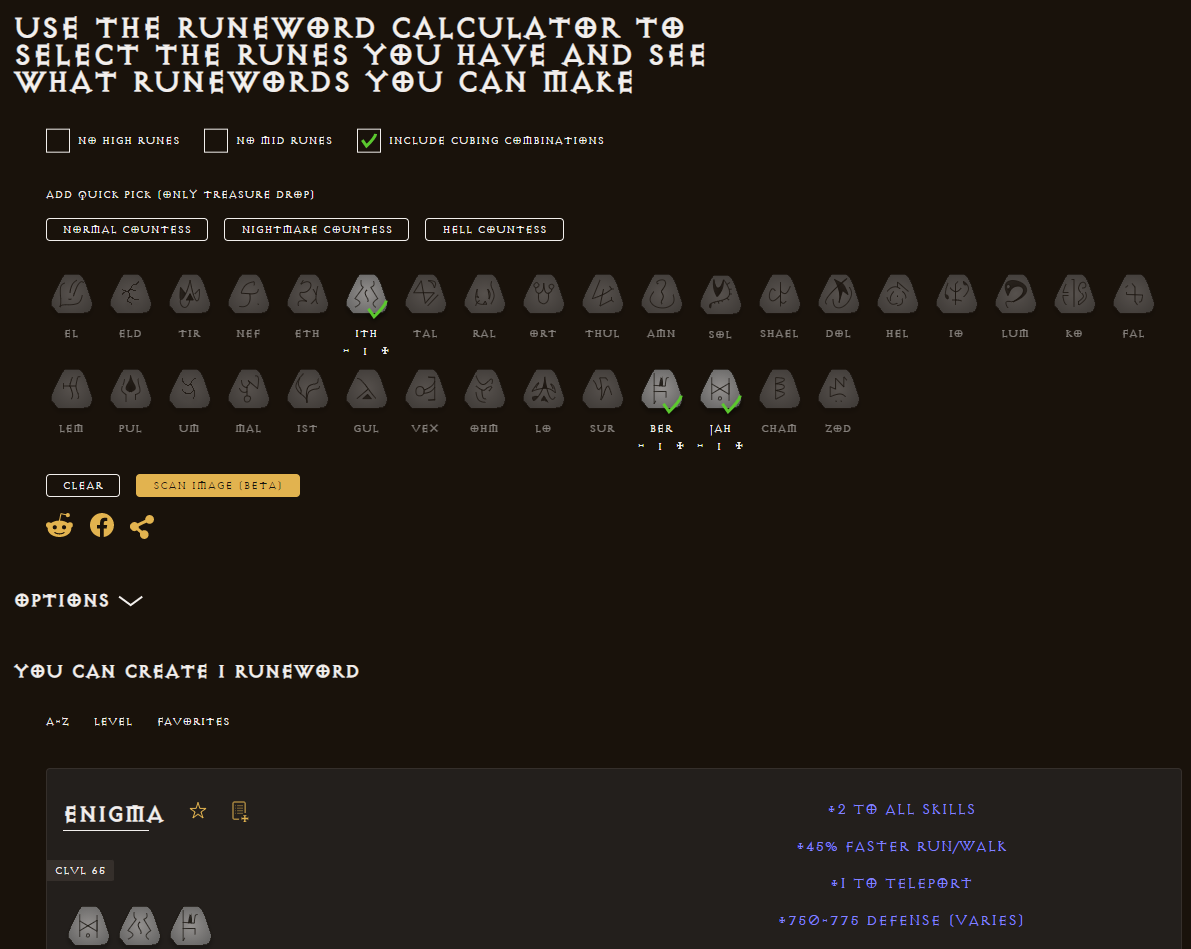The height and width of the screenshot is (949, 1191).
Task: Expand the Options section
Action: [78, 601]
